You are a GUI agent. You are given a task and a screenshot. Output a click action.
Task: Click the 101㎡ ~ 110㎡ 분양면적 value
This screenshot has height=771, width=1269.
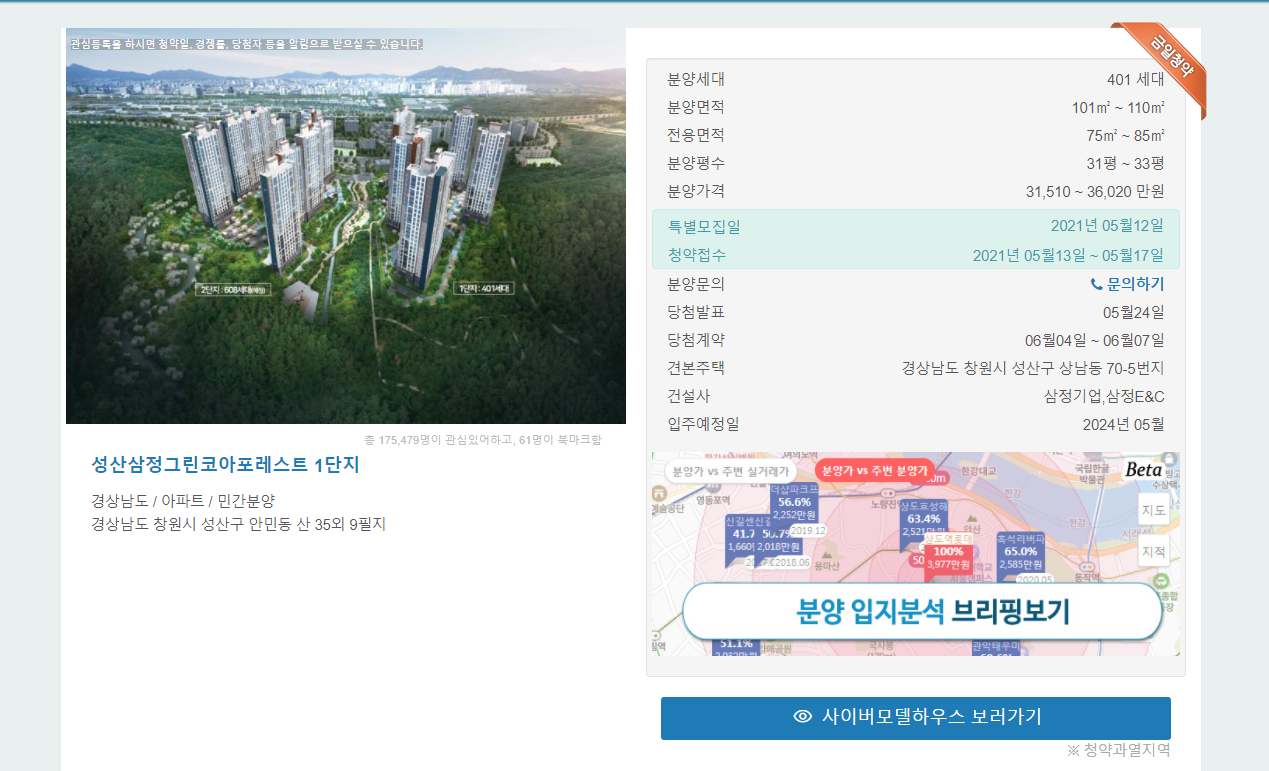point(1118,107)
